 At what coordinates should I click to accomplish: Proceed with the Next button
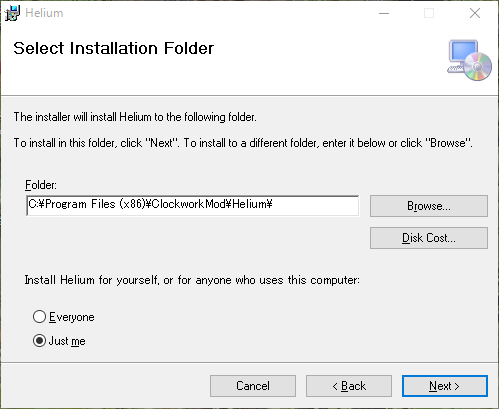pyautogui.click(x=445, y=386)
